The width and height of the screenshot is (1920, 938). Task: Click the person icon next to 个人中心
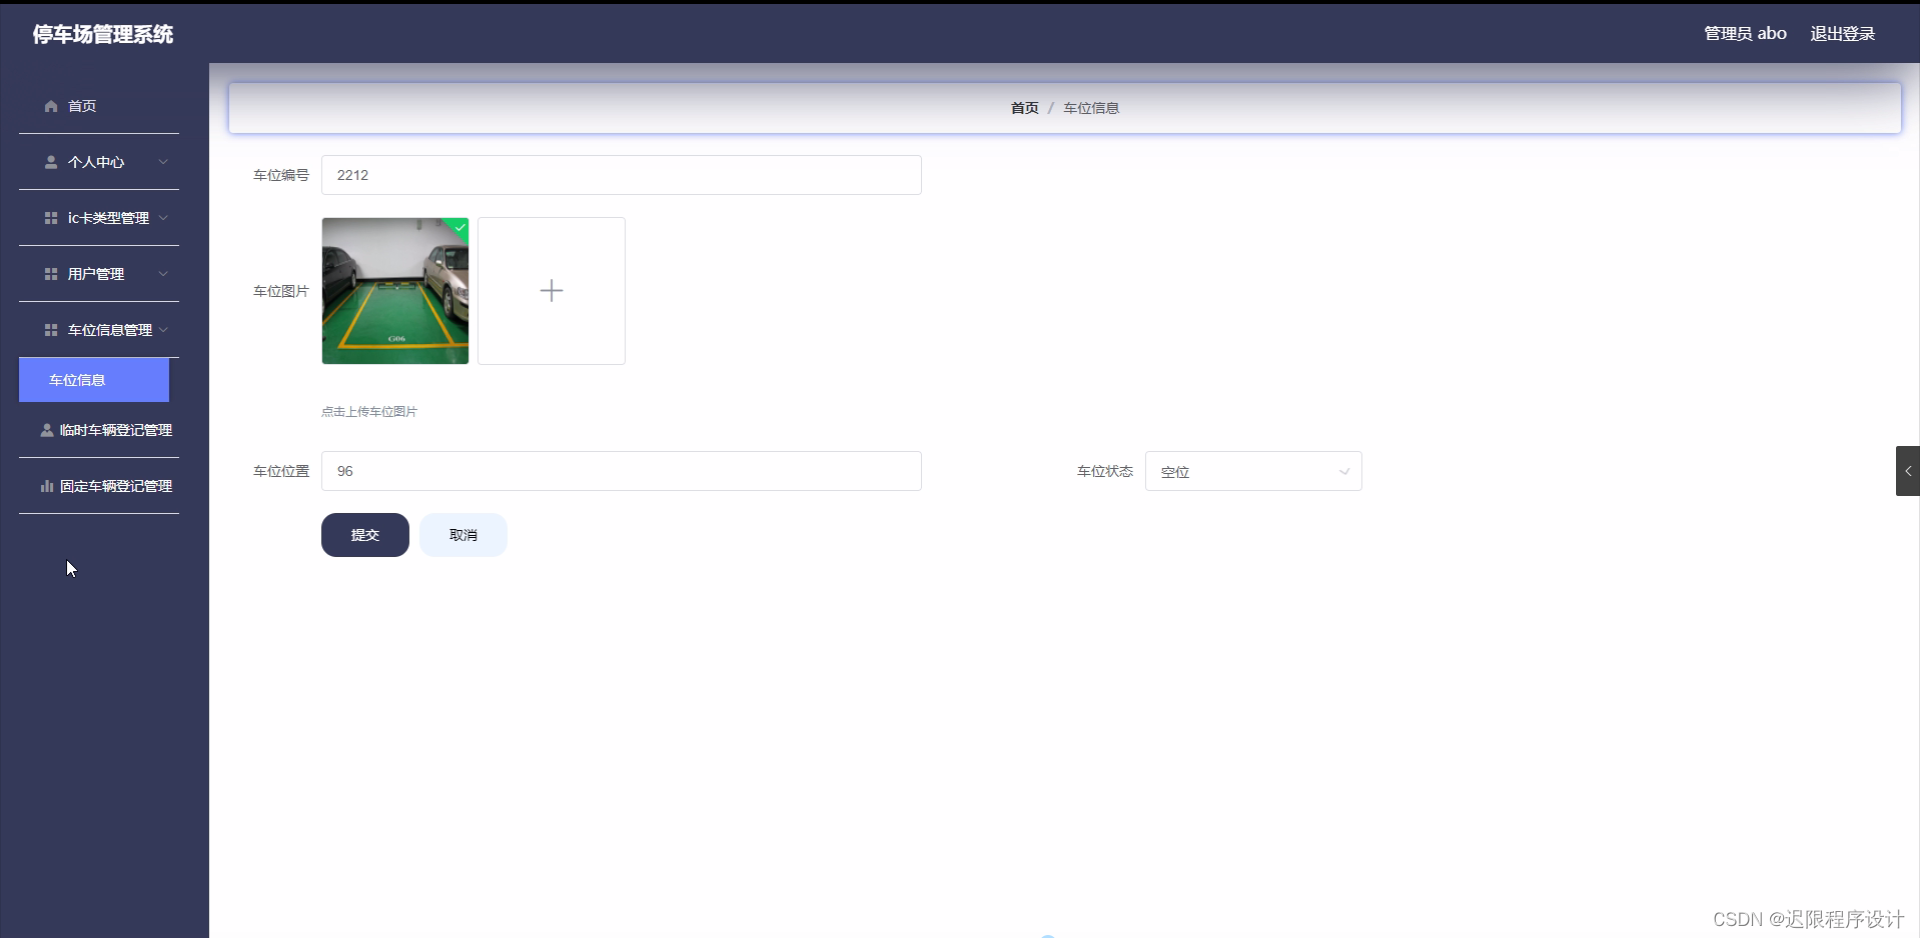(x=51, y=162)
